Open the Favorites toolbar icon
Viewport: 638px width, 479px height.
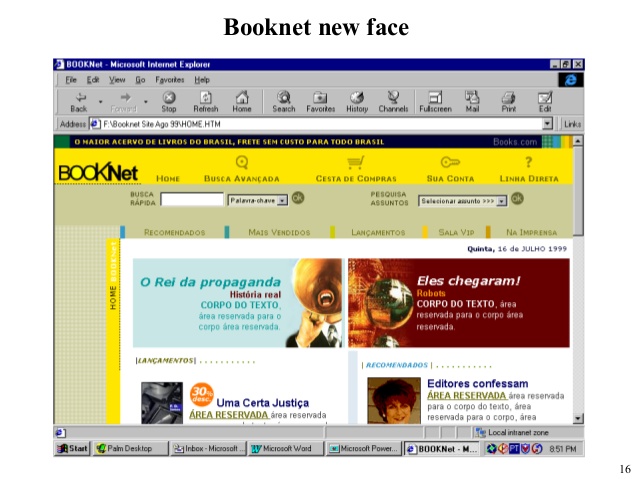coord(320,98)
